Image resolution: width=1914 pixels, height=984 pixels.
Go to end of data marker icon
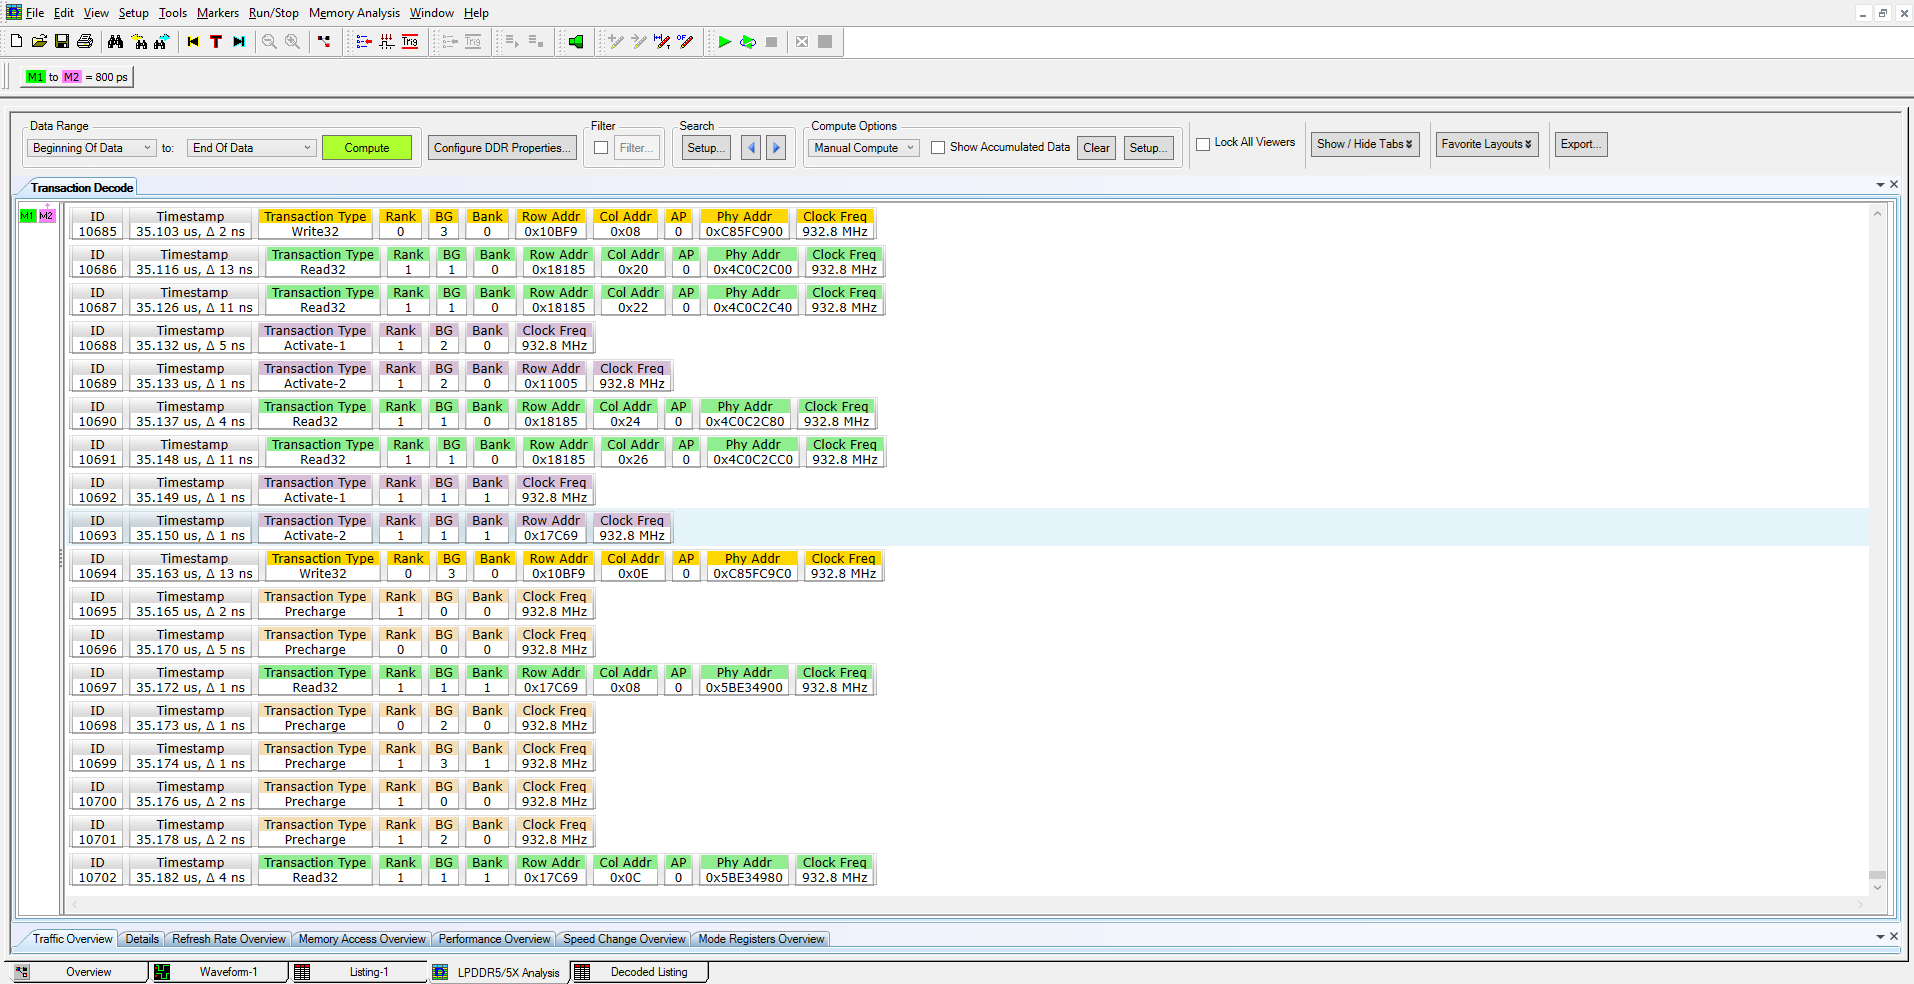[x=239, y=41]
